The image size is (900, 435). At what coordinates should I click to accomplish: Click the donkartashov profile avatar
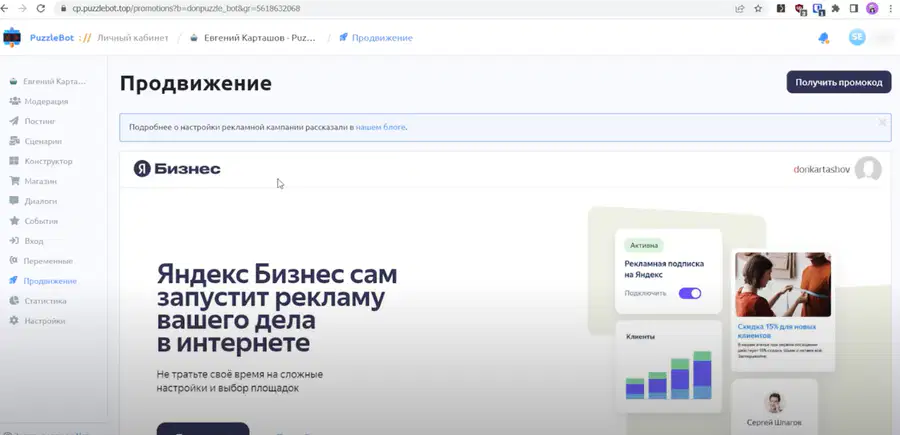(x=868, y=169)
